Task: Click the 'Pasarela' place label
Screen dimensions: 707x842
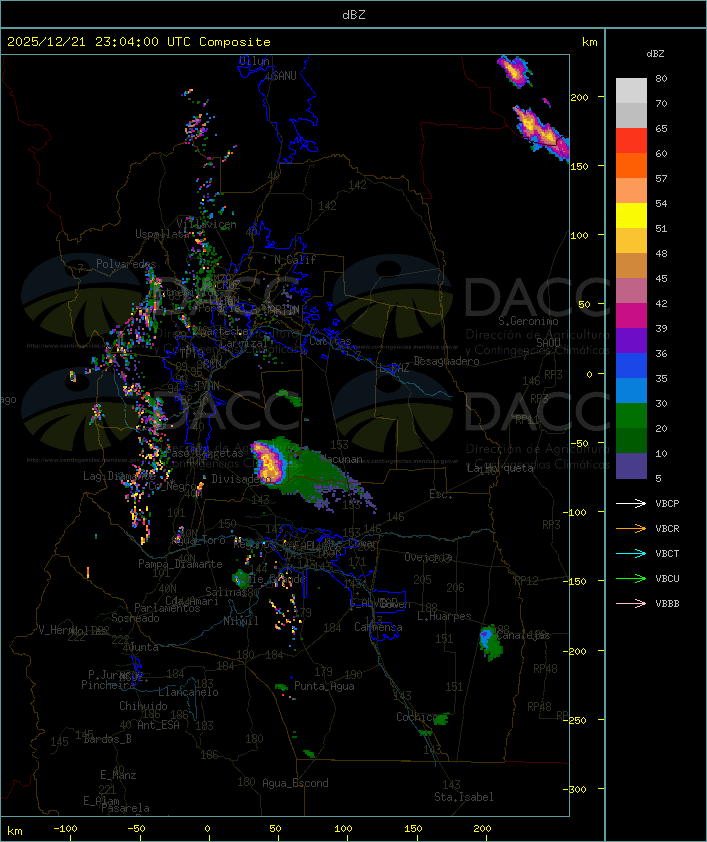Action: click(125, 808)
